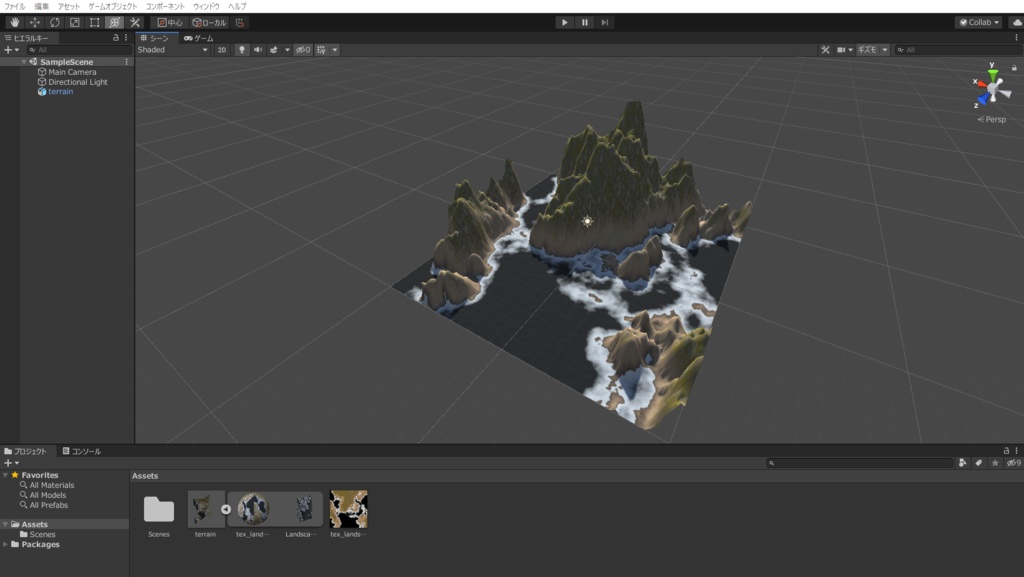Mute scene view audio
Viewport: 1024px width, 577px height.
click(258, 48)
